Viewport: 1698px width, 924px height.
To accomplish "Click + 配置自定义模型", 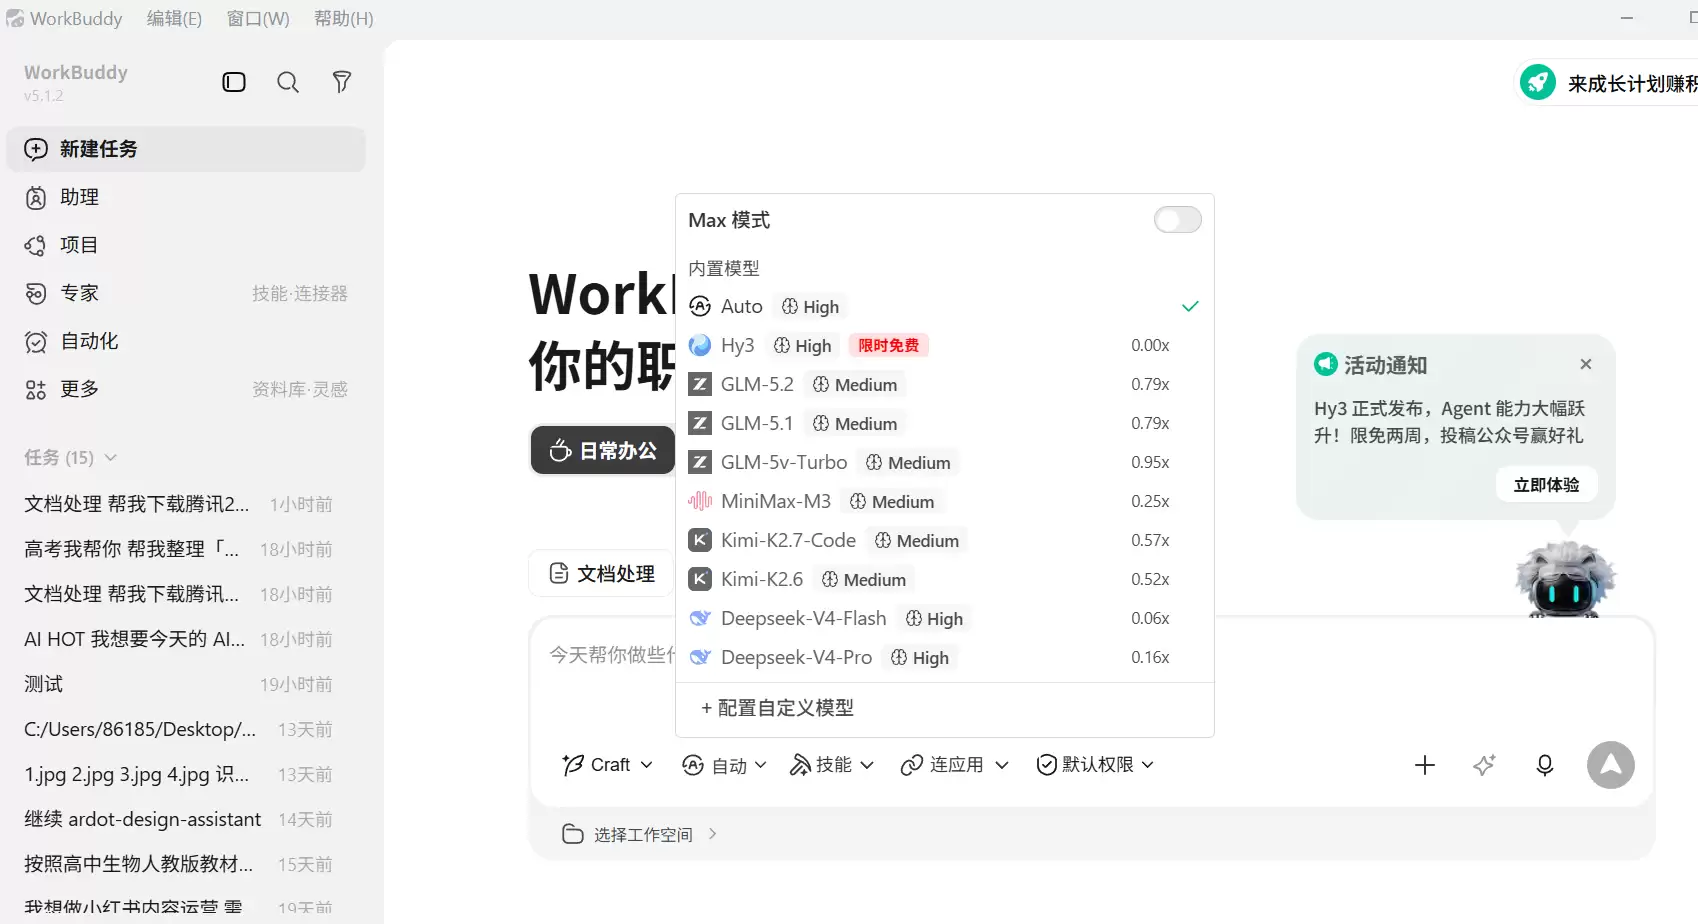I will (777, 708).
